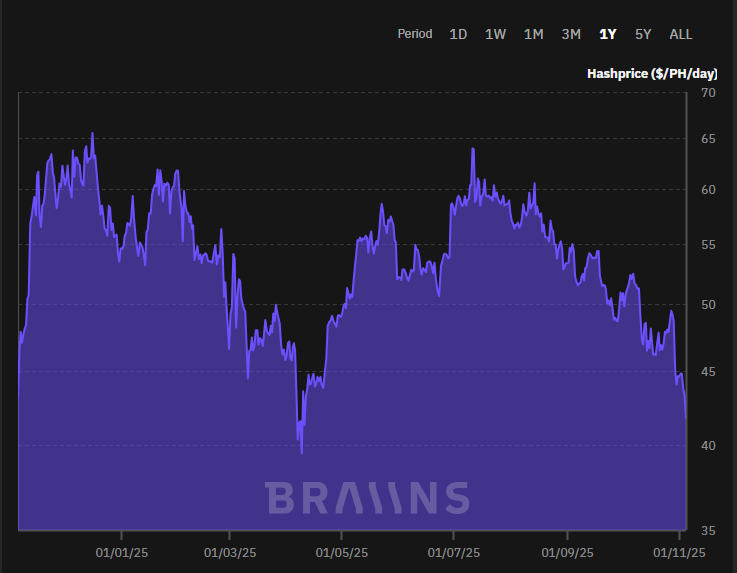The height and width of the screenshot is (573, 737).
Task: Click the 01/11/25 date axis label
Action: click(680, 551)
